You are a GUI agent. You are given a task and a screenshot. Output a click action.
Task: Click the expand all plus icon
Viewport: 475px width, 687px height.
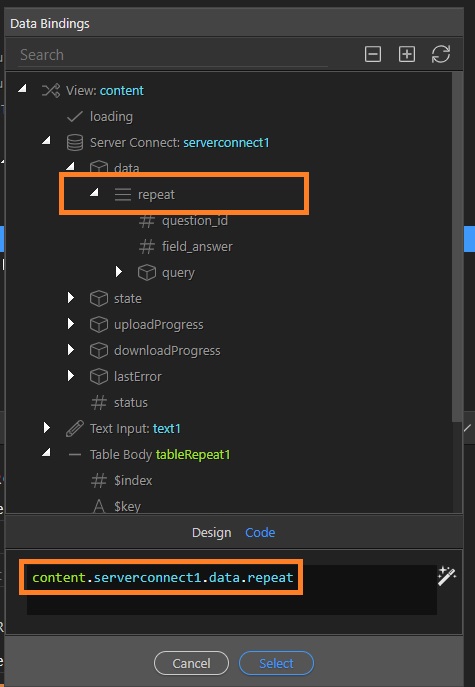[407, 54]
